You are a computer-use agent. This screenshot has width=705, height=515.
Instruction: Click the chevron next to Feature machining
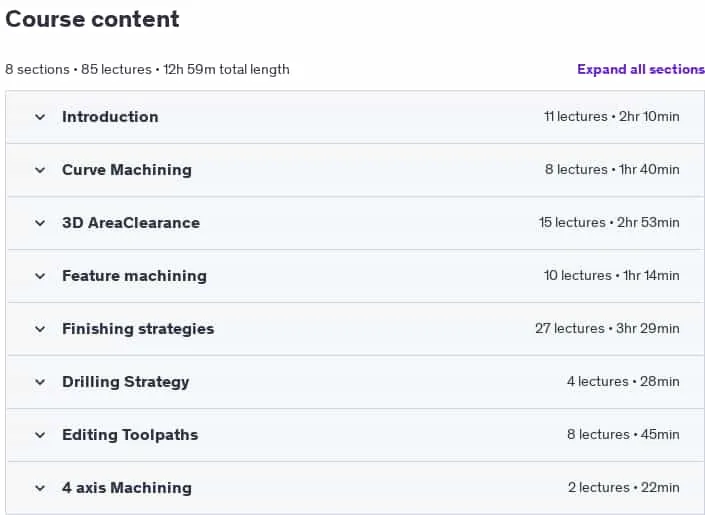coord(40,277)
